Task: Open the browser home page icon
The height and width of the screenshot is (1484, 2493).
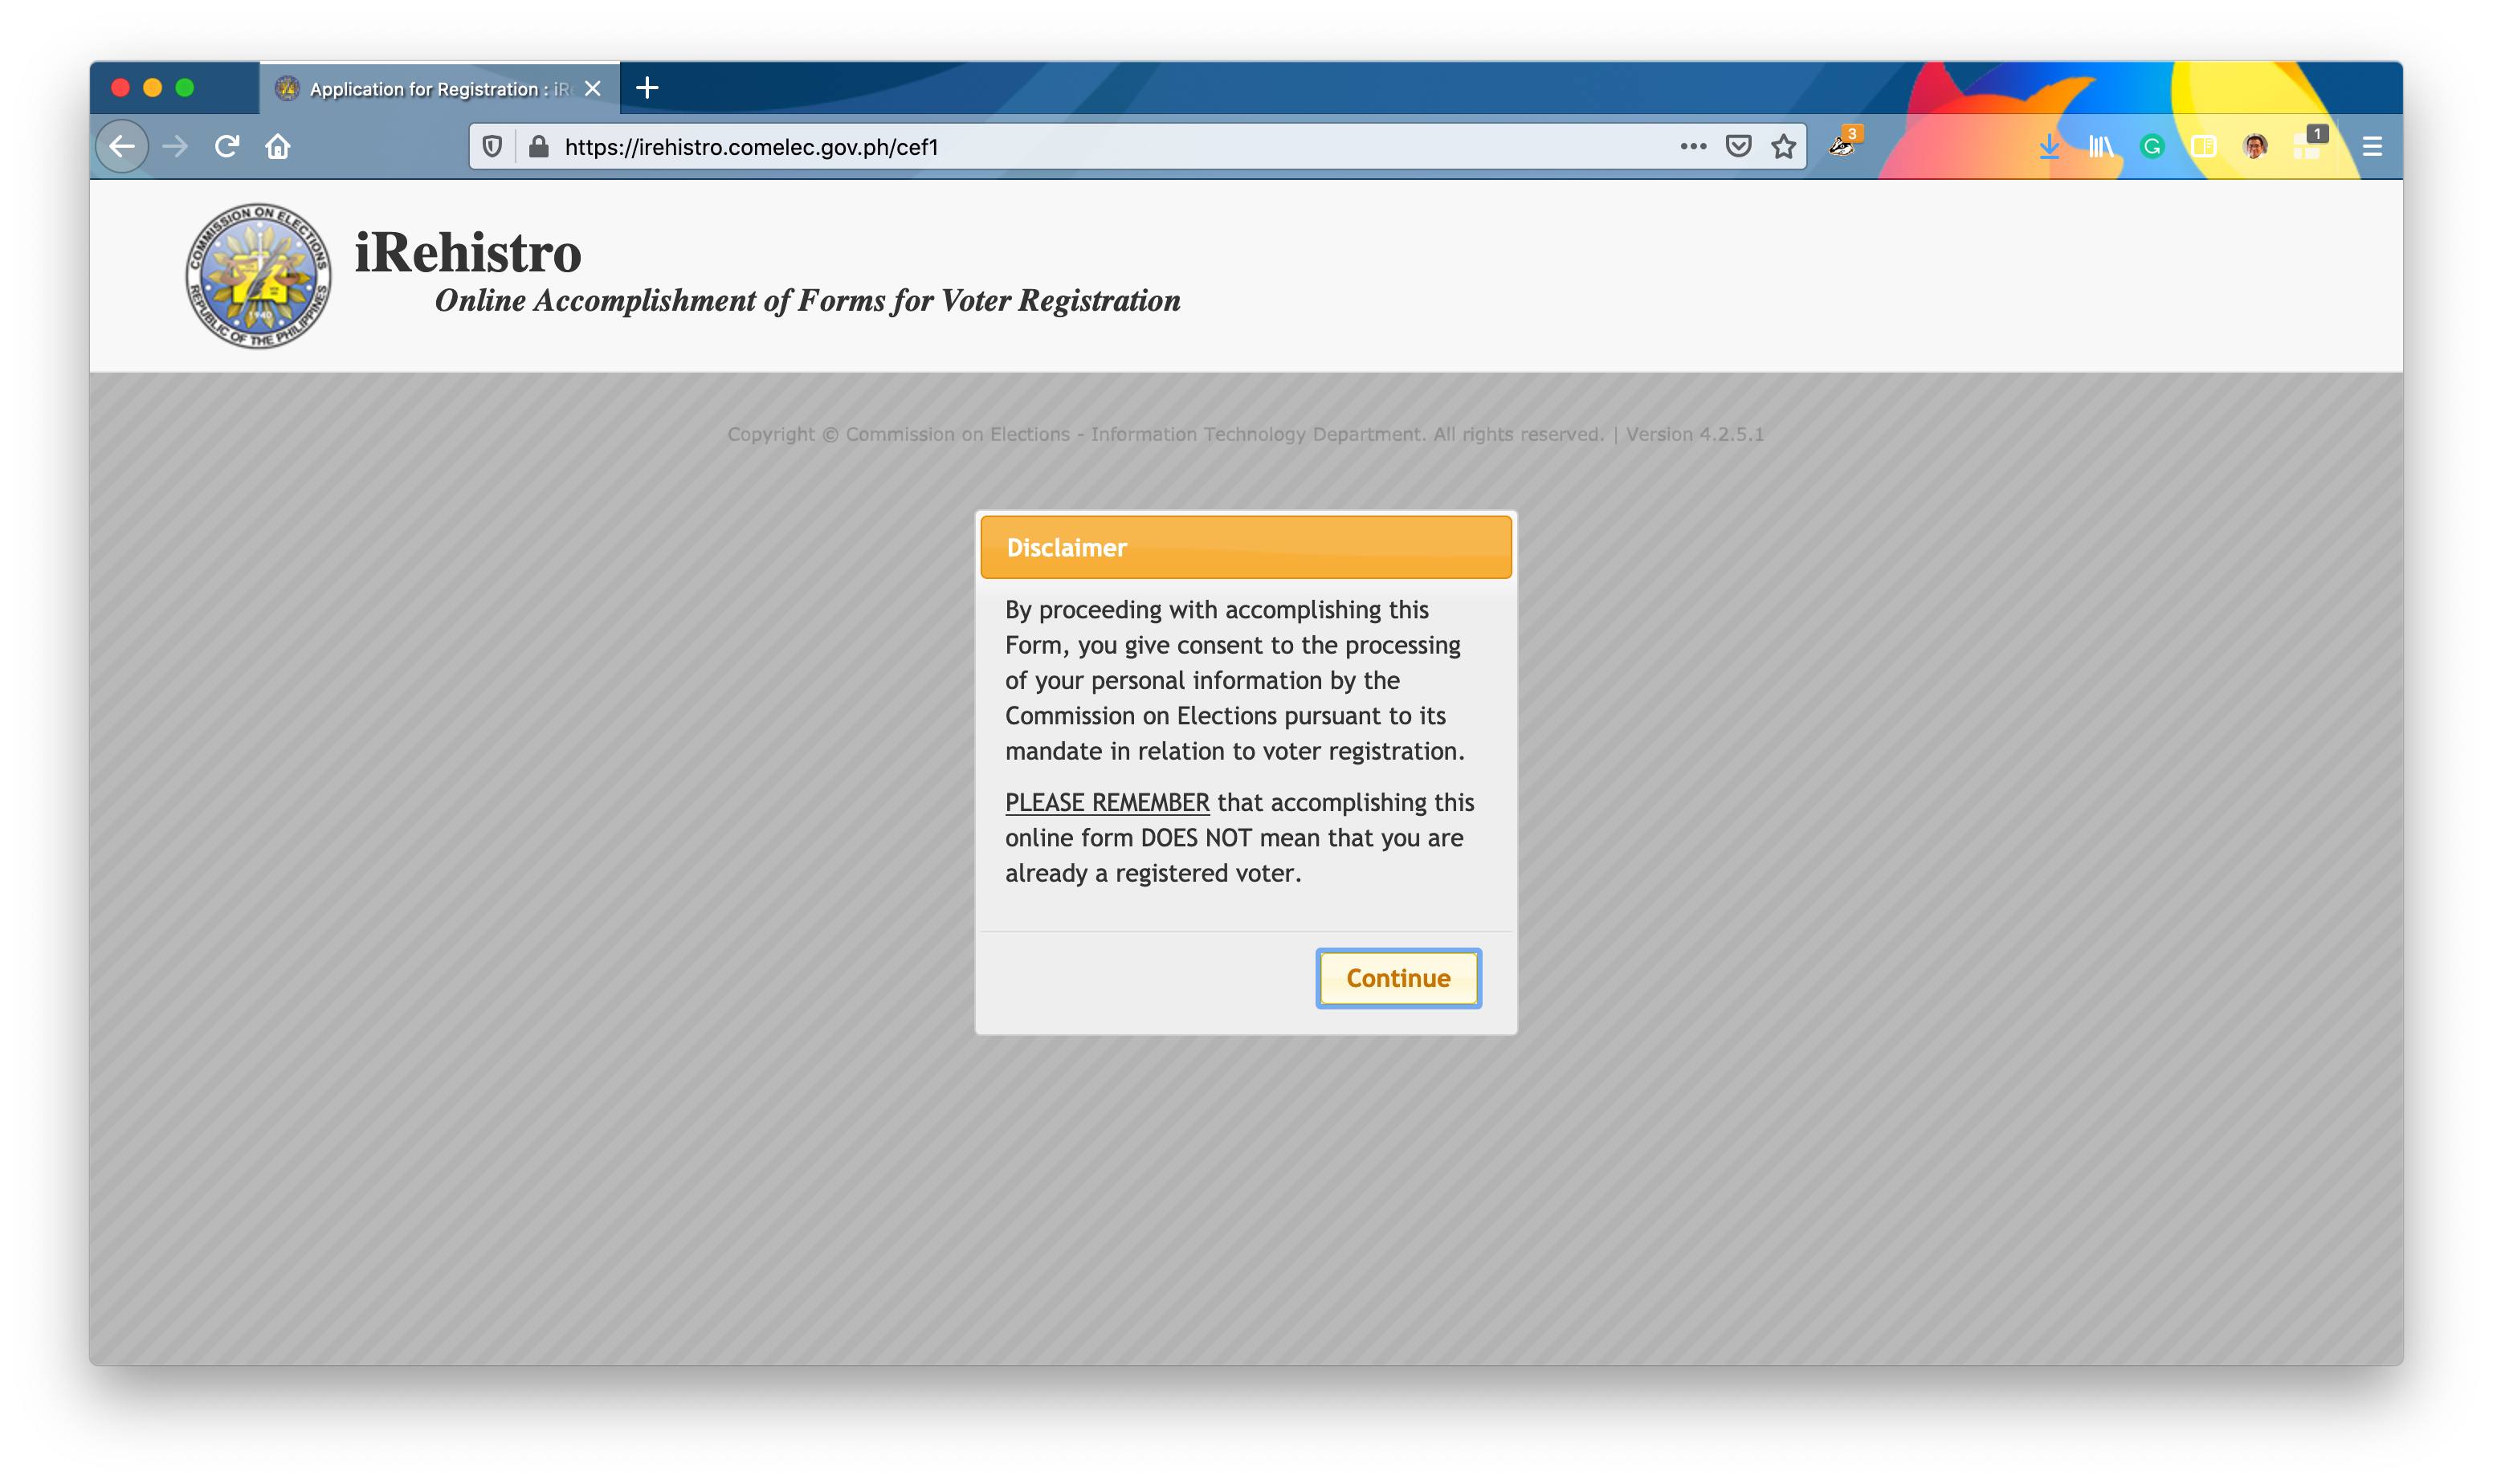Action: (x=278, y=147)
